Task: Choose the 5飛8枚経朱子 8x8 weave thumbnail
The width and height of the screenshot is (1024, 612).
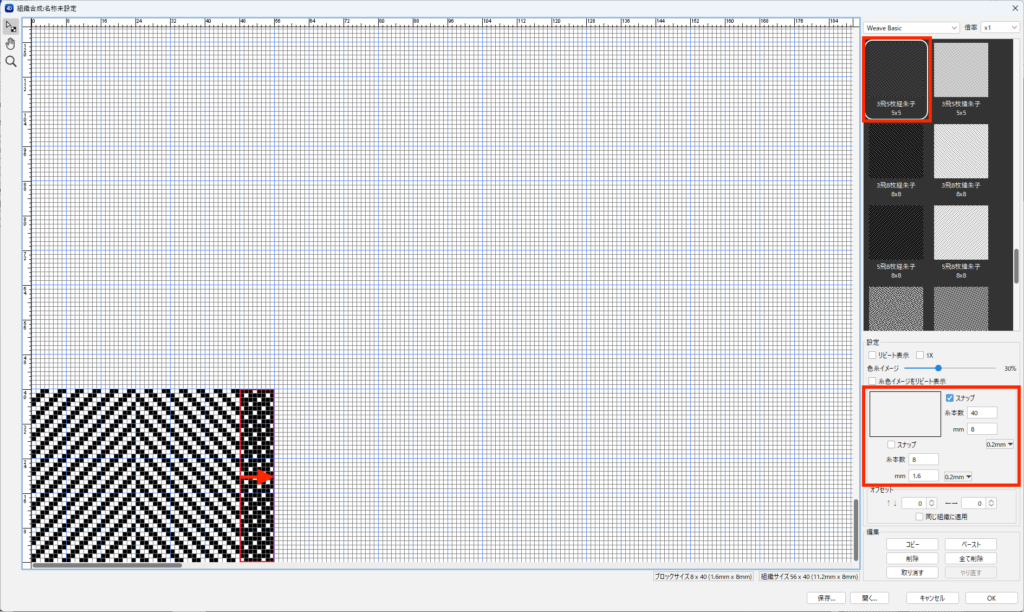Action: click(x=896, y=242)
